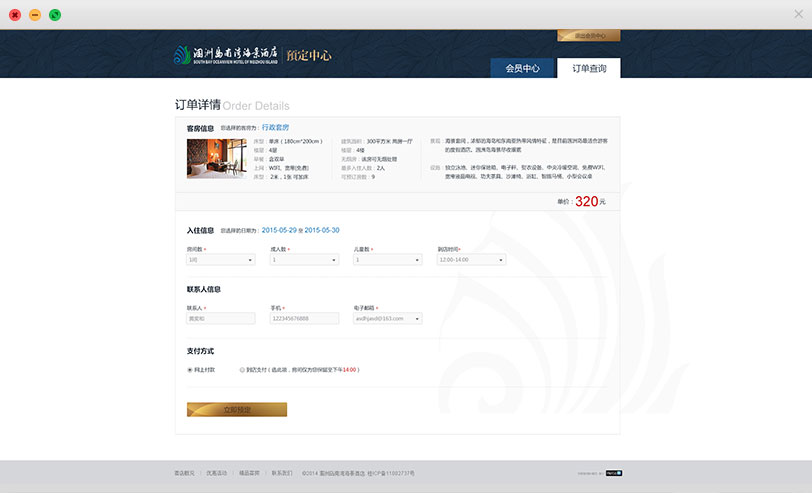The width and height of the screenshot is (812, 493).
Task: Click the gold logout button at top
Action: coord(588,36)
